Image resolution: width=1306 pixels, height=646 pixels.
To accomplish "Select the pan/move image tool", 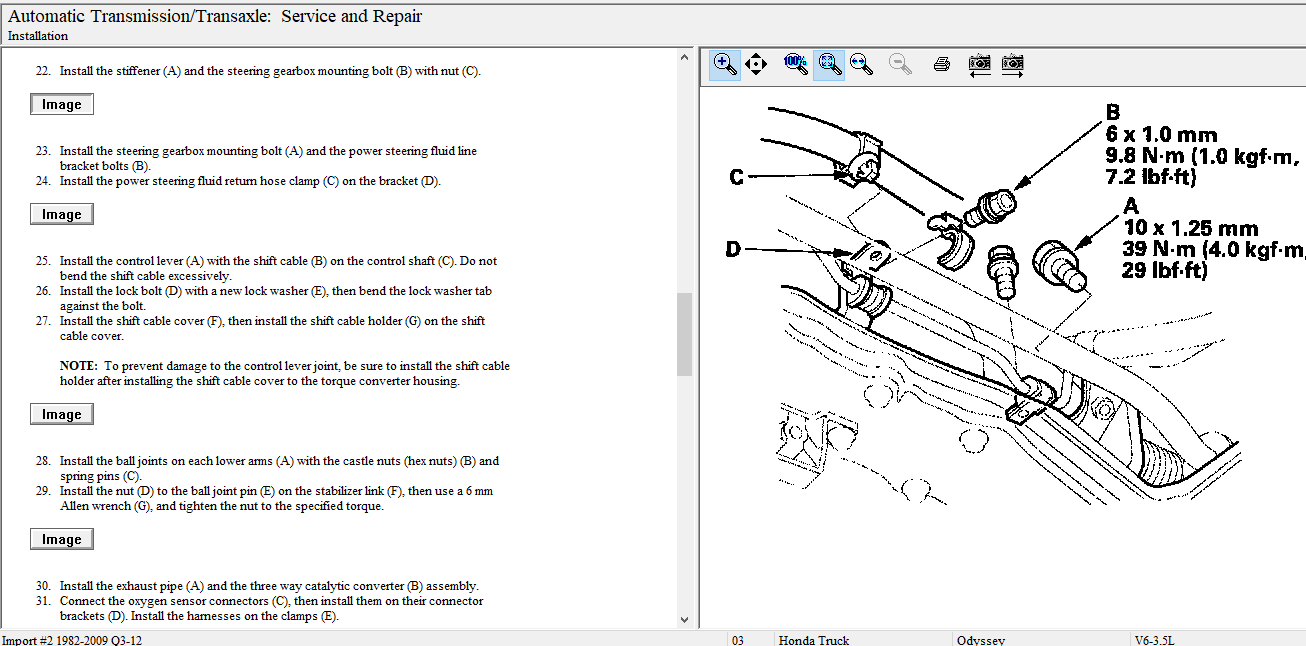I will 756,65.
